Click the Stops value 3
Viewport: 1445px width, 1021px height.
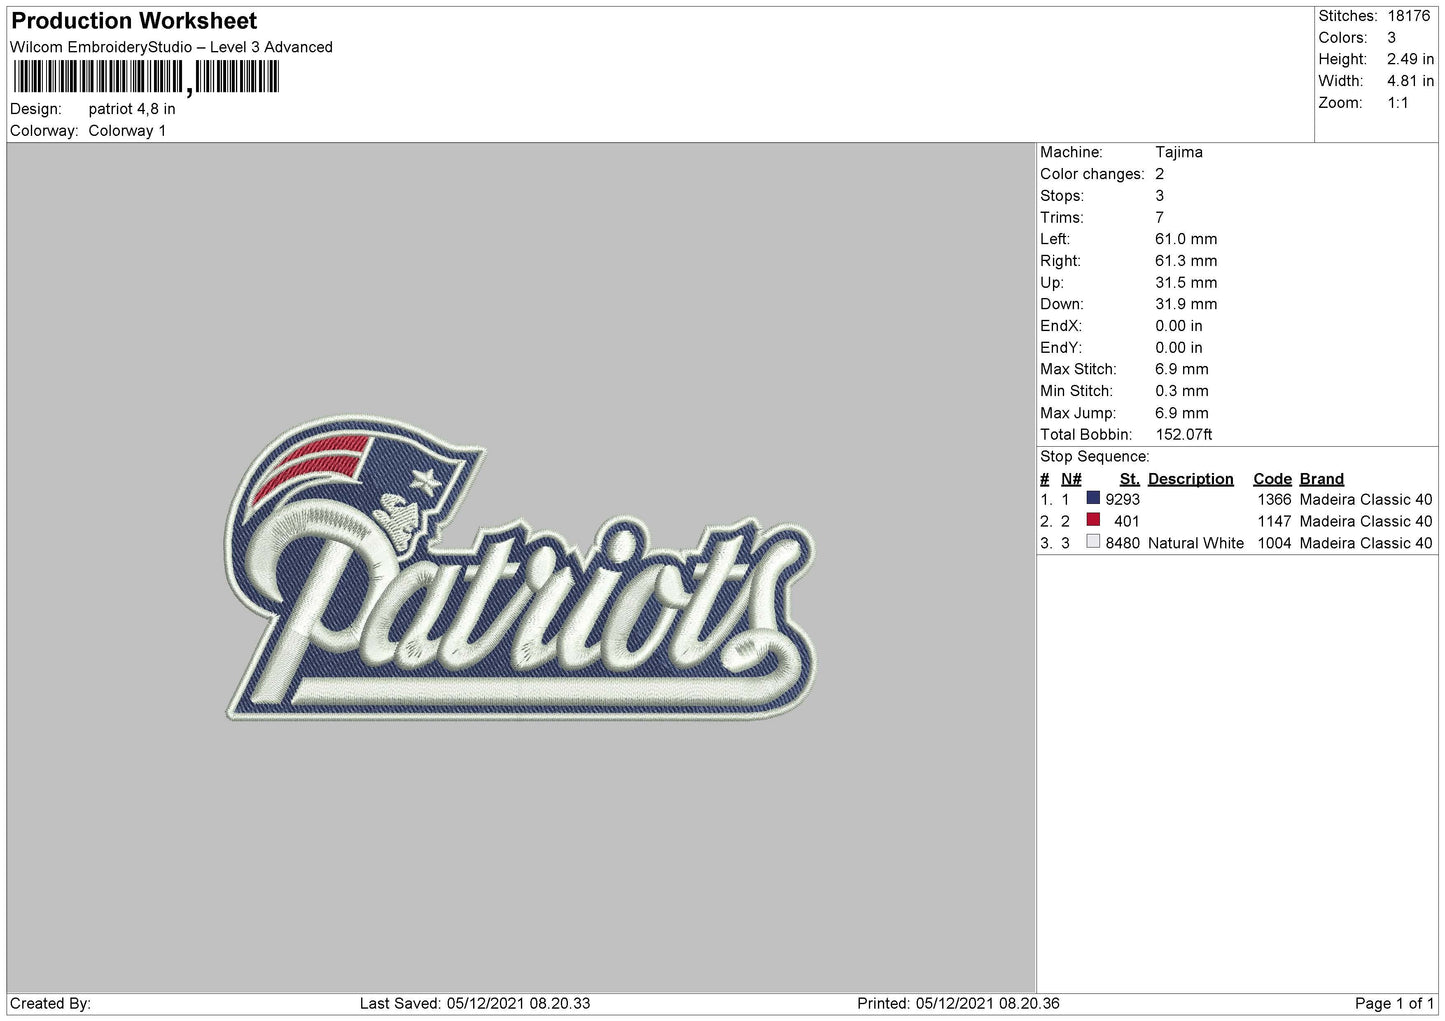[x=1160, y=196]
